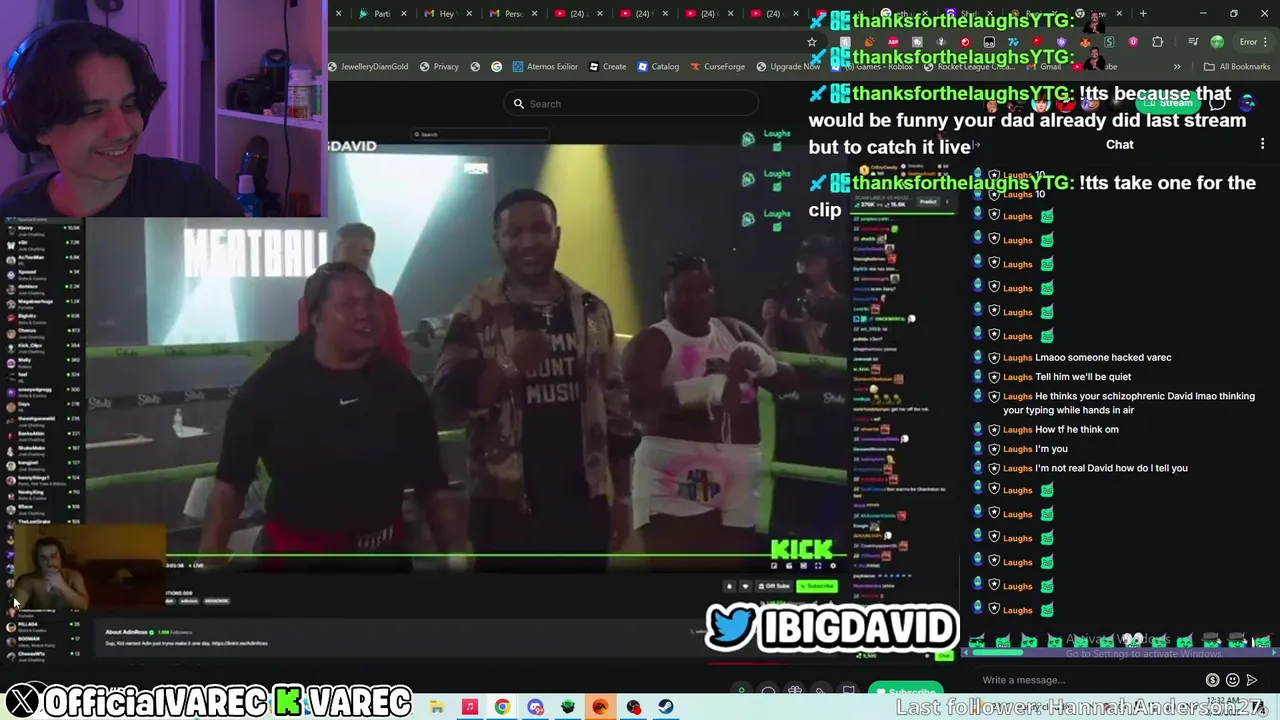Click the heart follow button under the video
The height and width of the screenshot is (720, 1280).
tap(744, 586)
